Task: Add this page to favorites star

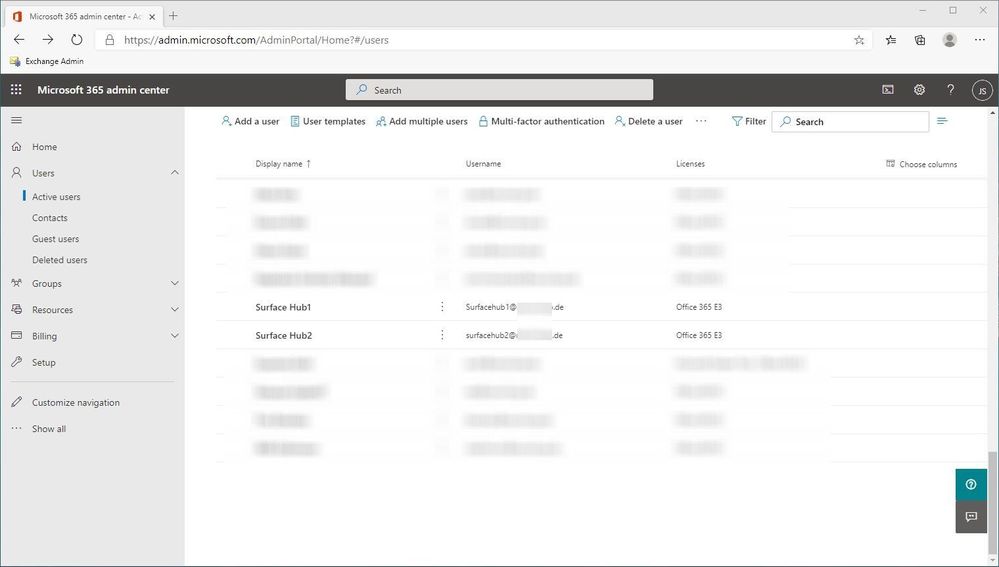Action: pos(859,40)
